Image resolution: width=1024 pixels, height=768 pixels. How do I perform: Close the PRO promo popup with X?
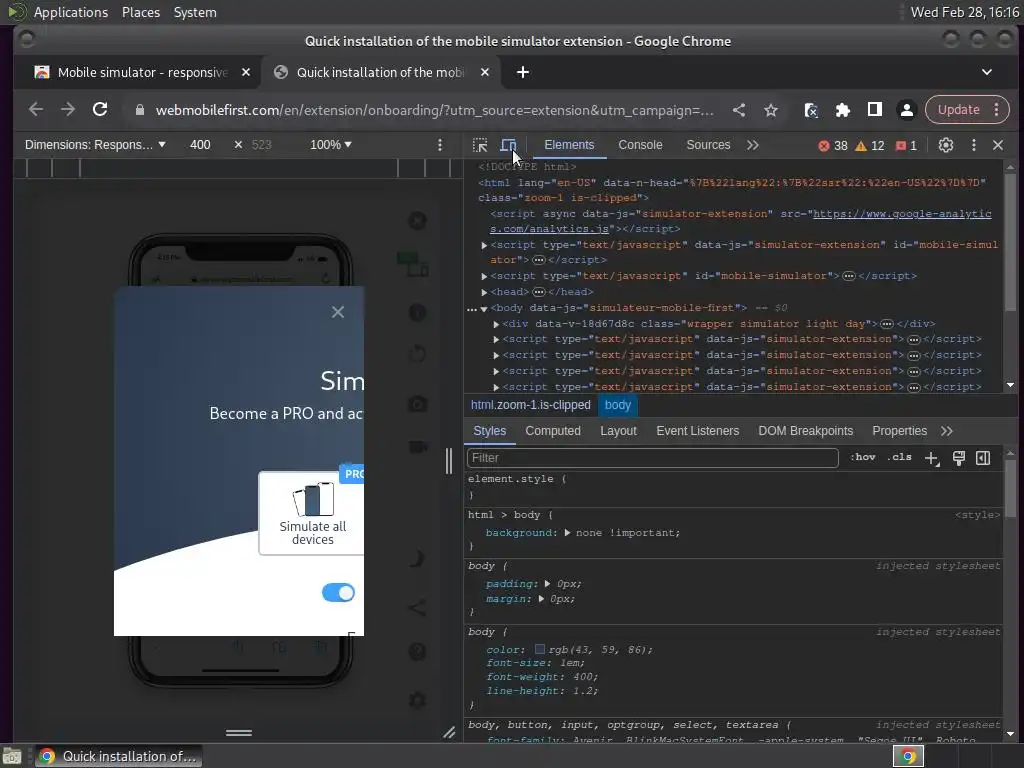338,312
